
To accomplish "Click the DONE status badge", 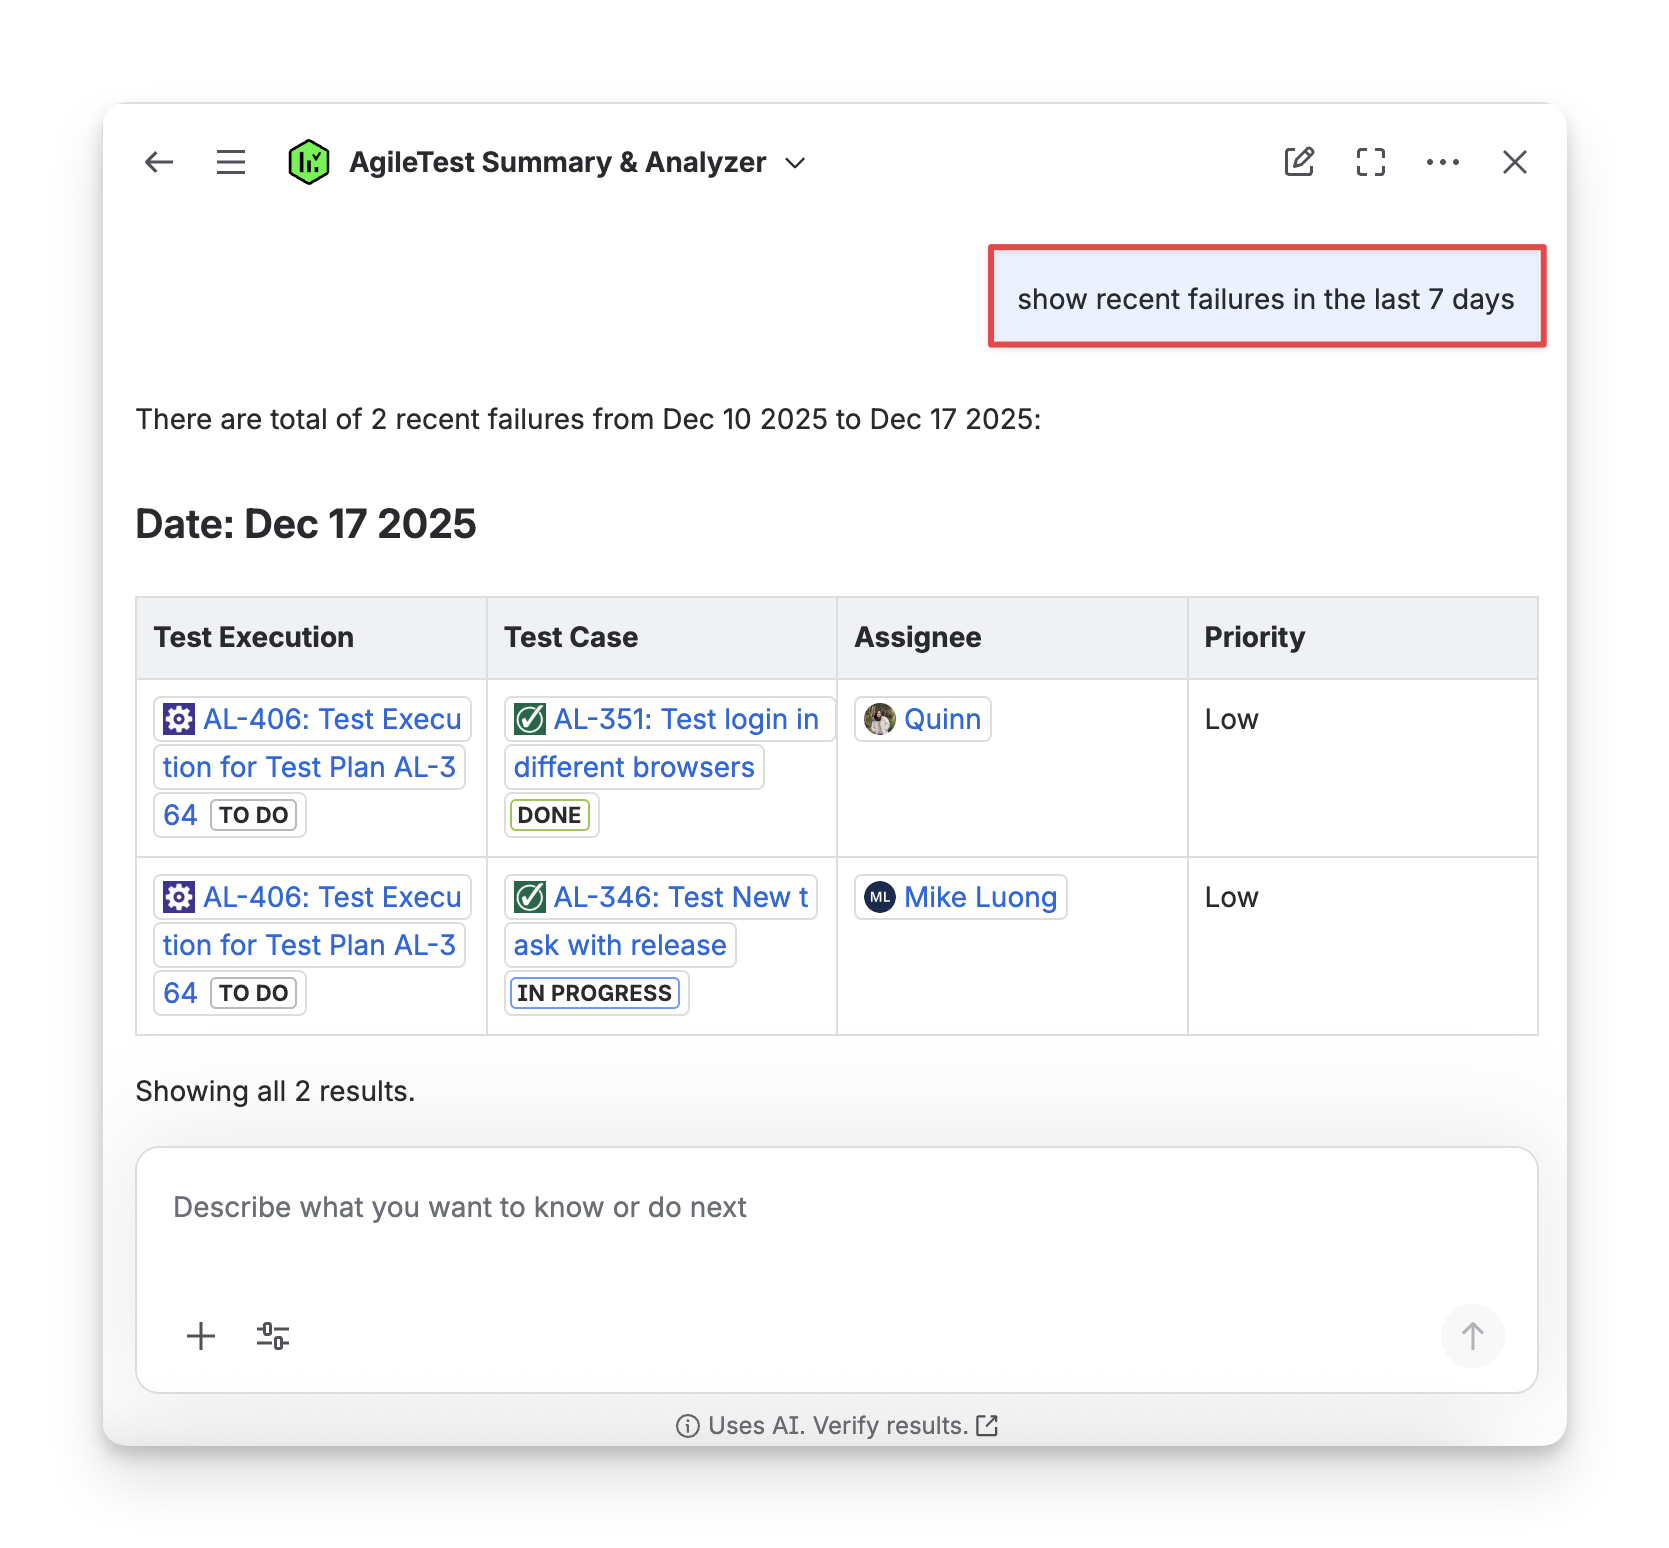I will point(549,815).
